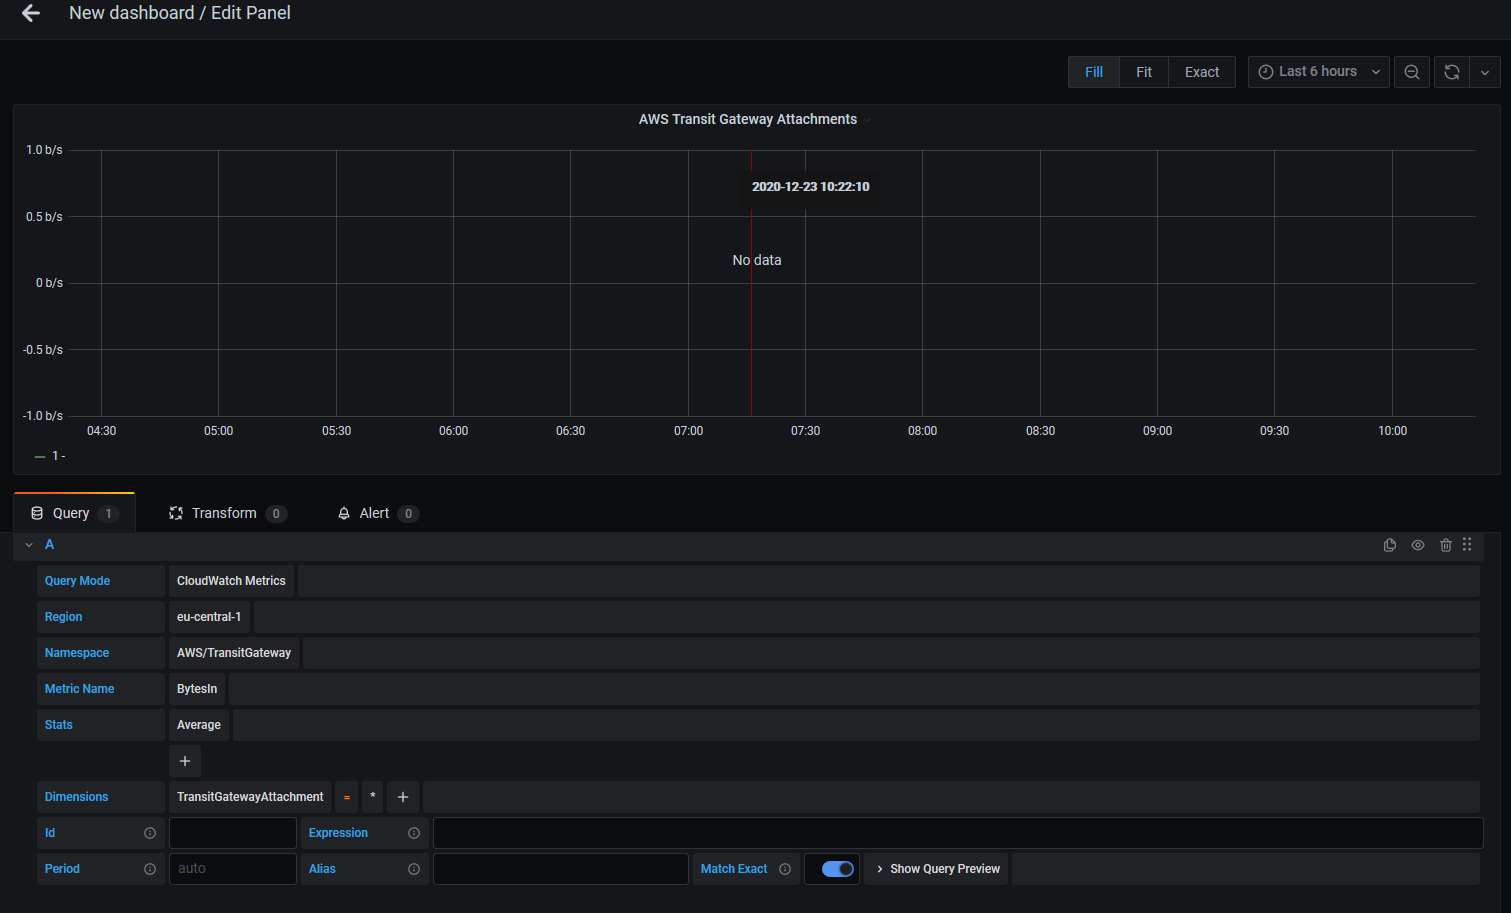The height and width of the screenshot is (913, 1511).
Task: Select Fit display mode
Action: (x=1144, y=72)
